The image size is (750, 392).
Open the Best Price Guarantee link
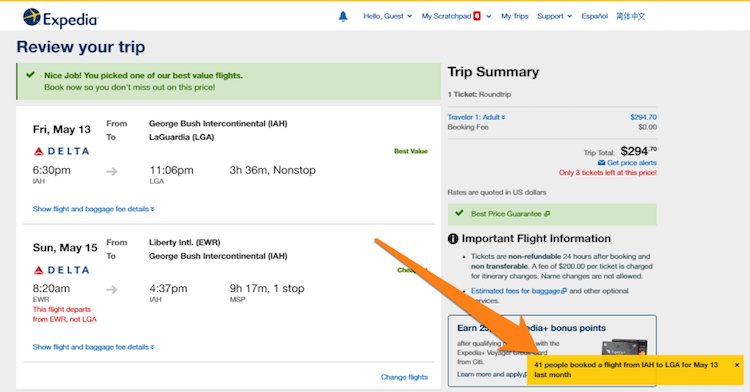point(510,214)
